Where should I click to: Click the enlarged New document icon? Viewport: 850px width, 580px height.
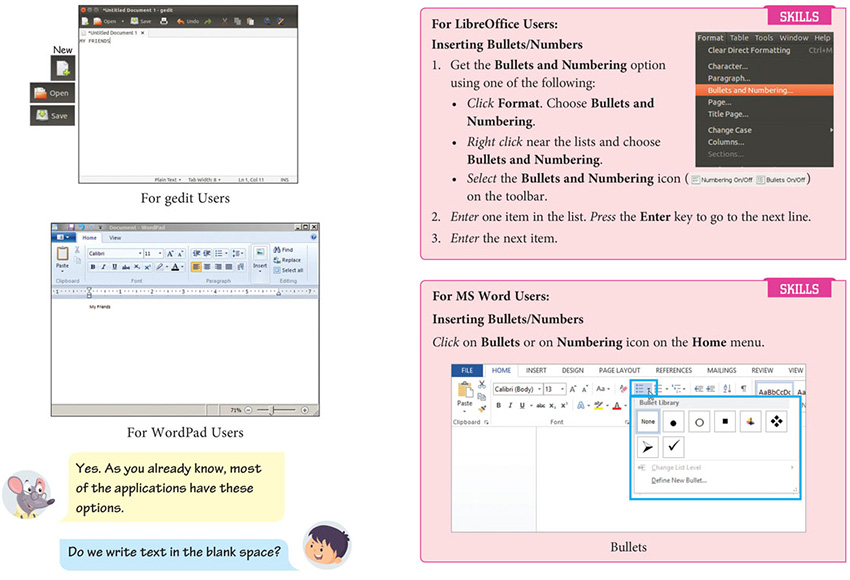(x=63, y=68)
